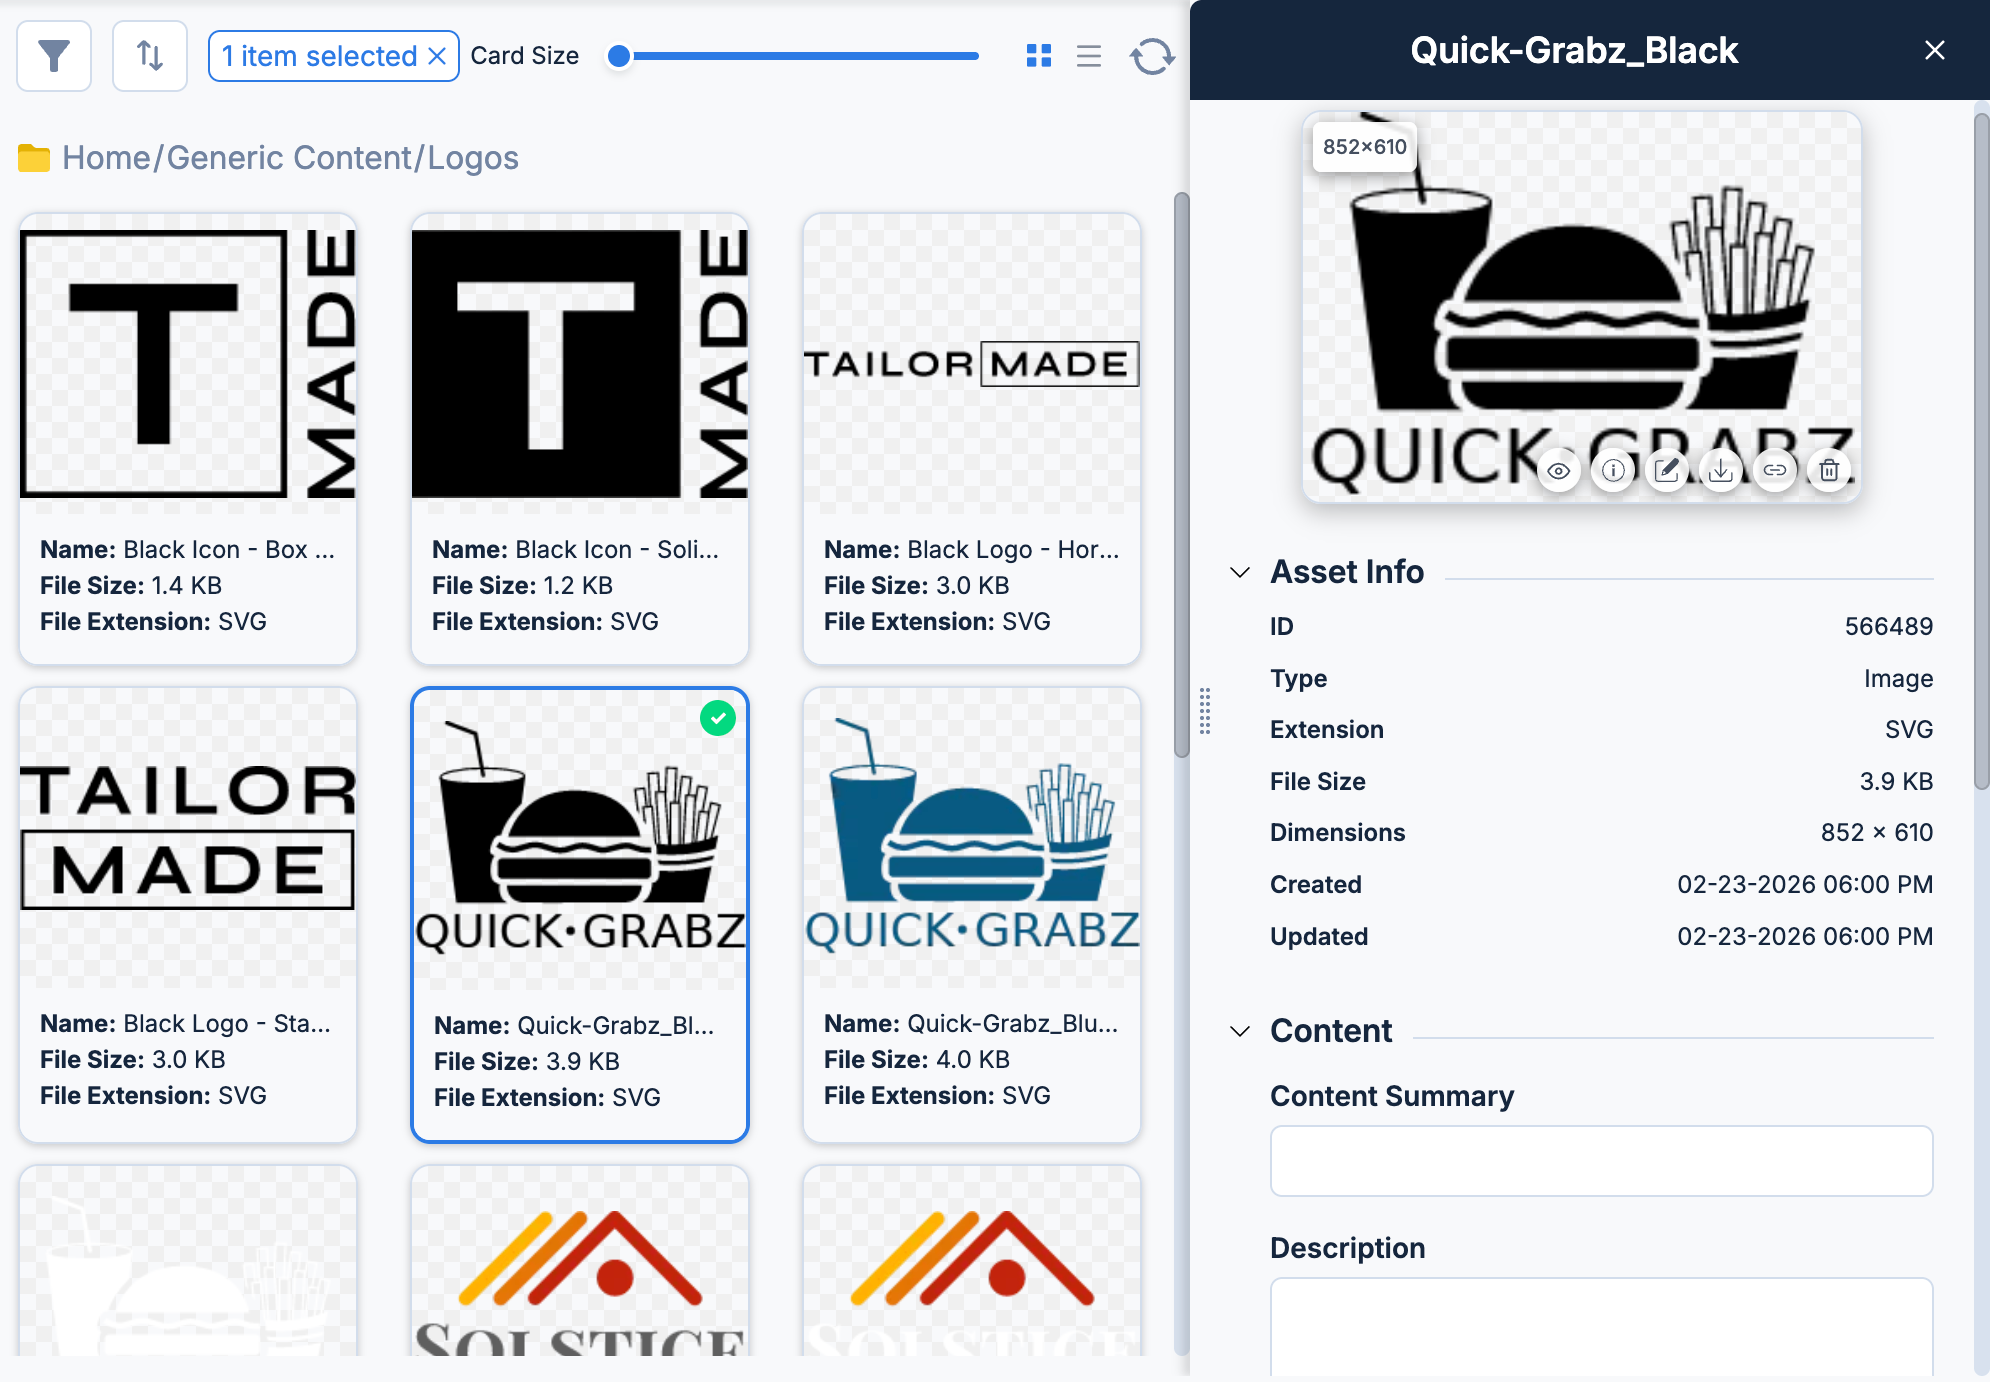Select the Solstice logo with white text
1990x1382 pixels.
(972, 1261)
